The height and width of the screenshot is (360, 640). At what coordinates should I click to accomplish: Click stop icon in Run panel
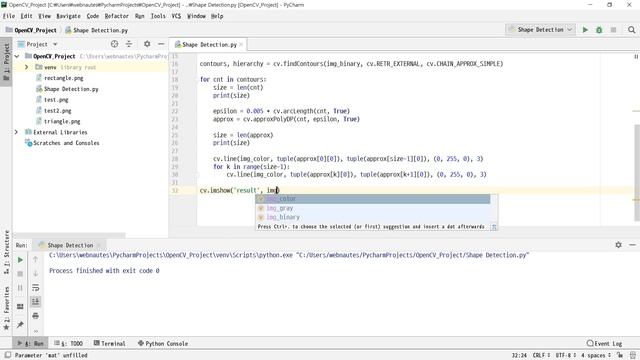(x=20, y=274)
